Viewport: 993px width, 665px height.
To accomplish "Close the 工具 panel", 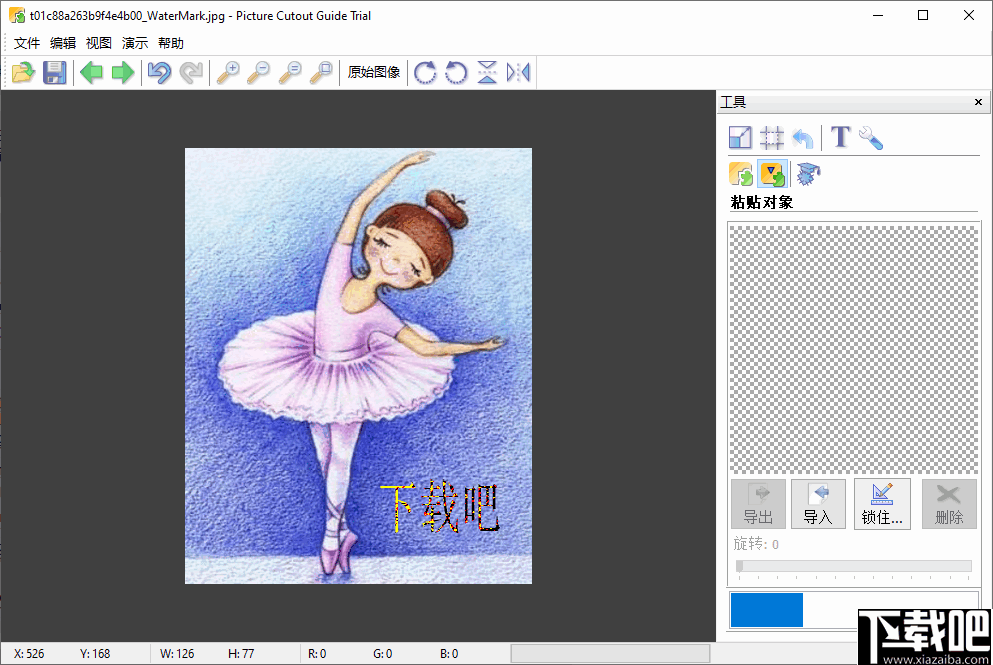I will (978, 102).
